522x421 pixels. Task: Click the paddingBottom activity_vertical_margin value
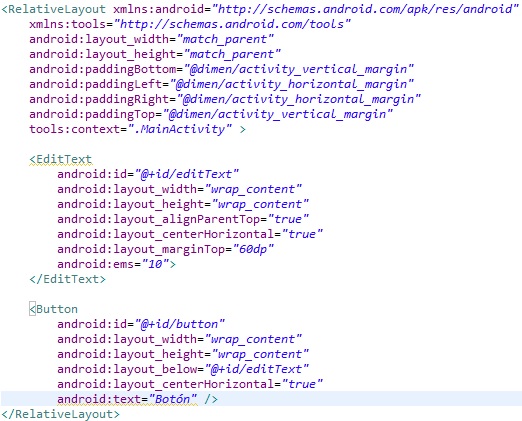click(299, 69)
